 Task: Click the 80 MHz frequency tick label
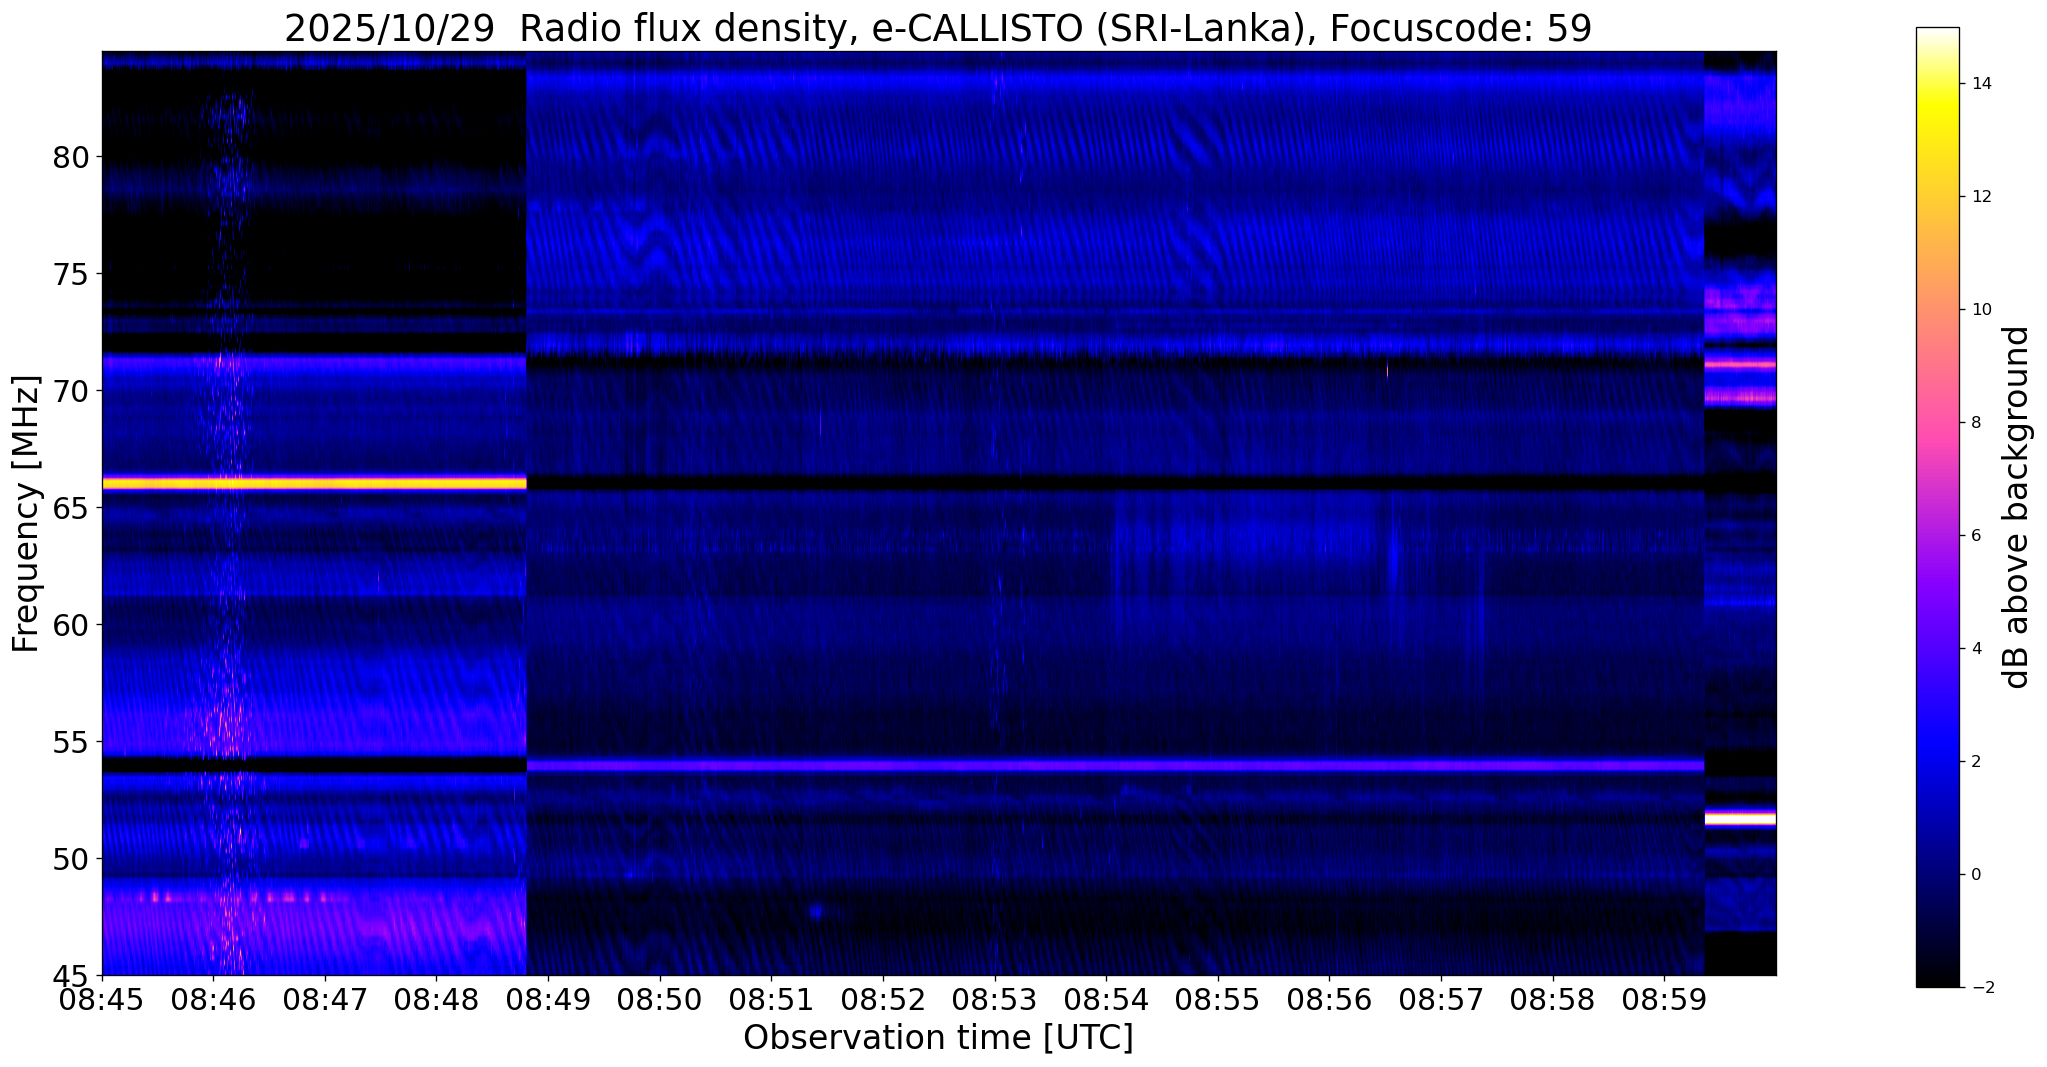pyautogui.click(x=70, y=157)
